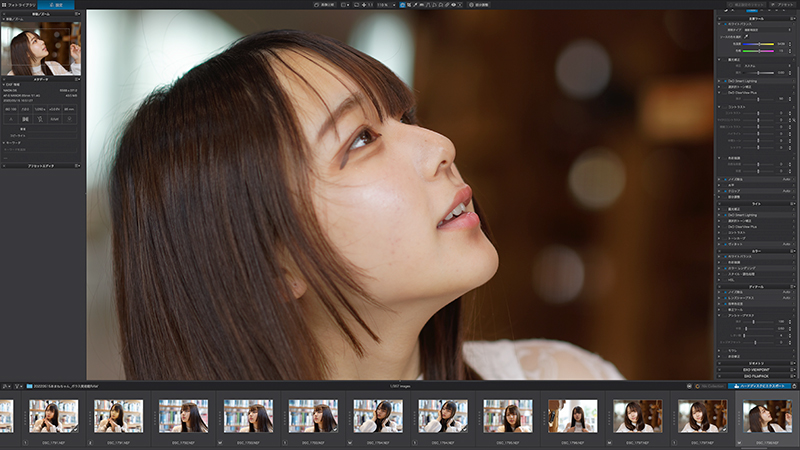Image resolution: width=800 pixels, height=450 pixels.
Task: Click the Geometry palette header
Action: point(756,363)
